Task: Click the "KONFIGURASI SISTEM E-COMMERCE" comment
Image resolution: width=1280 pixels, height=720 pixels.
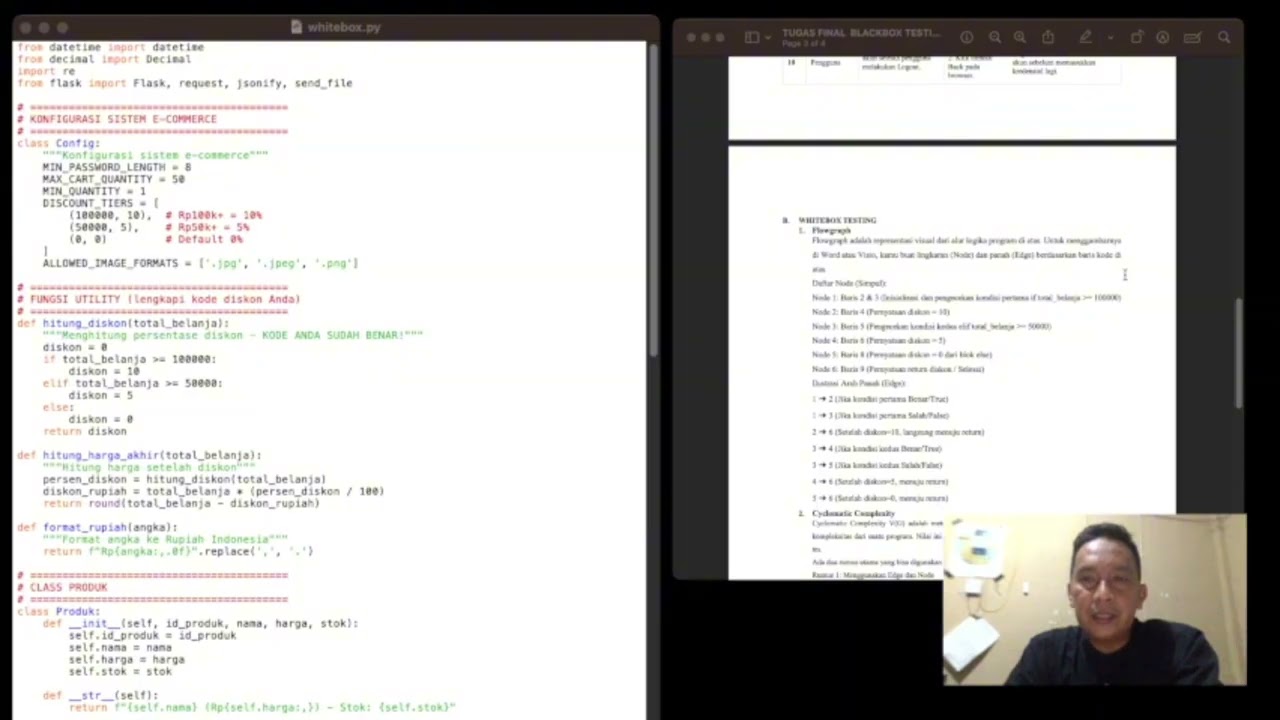Action: (117, 119)
